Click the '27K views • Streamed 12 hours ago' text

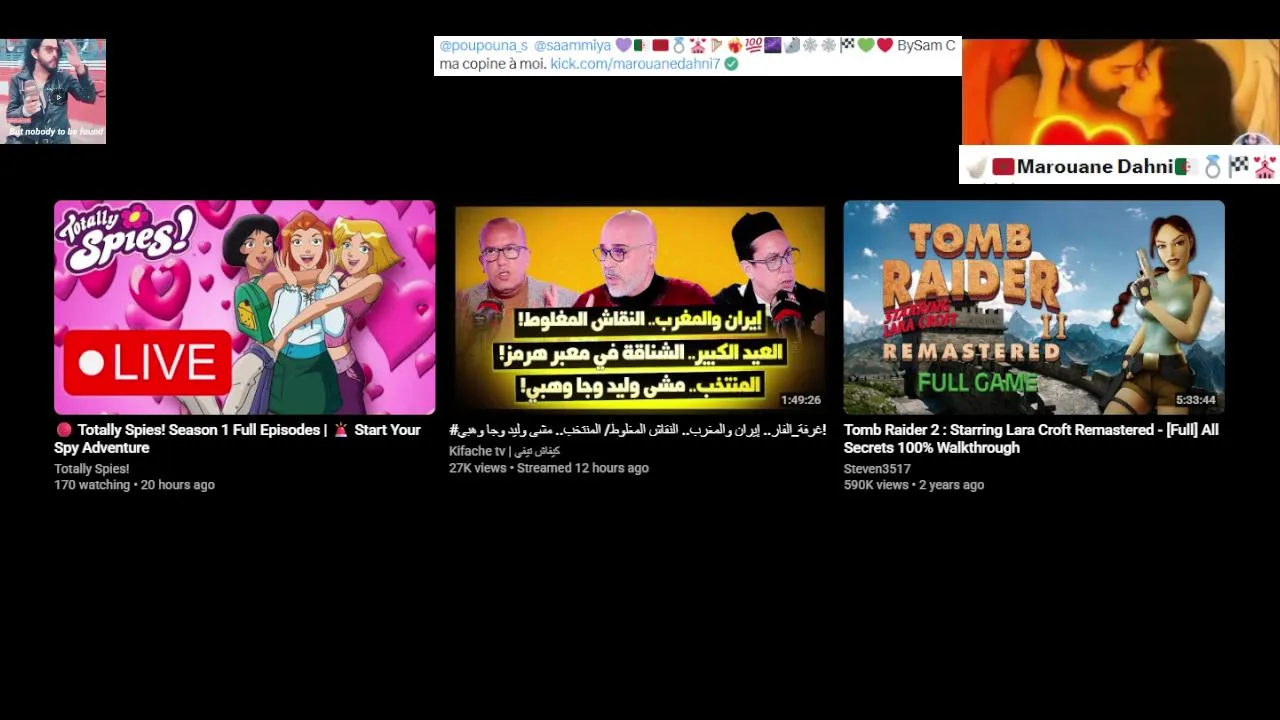point(549,468)
